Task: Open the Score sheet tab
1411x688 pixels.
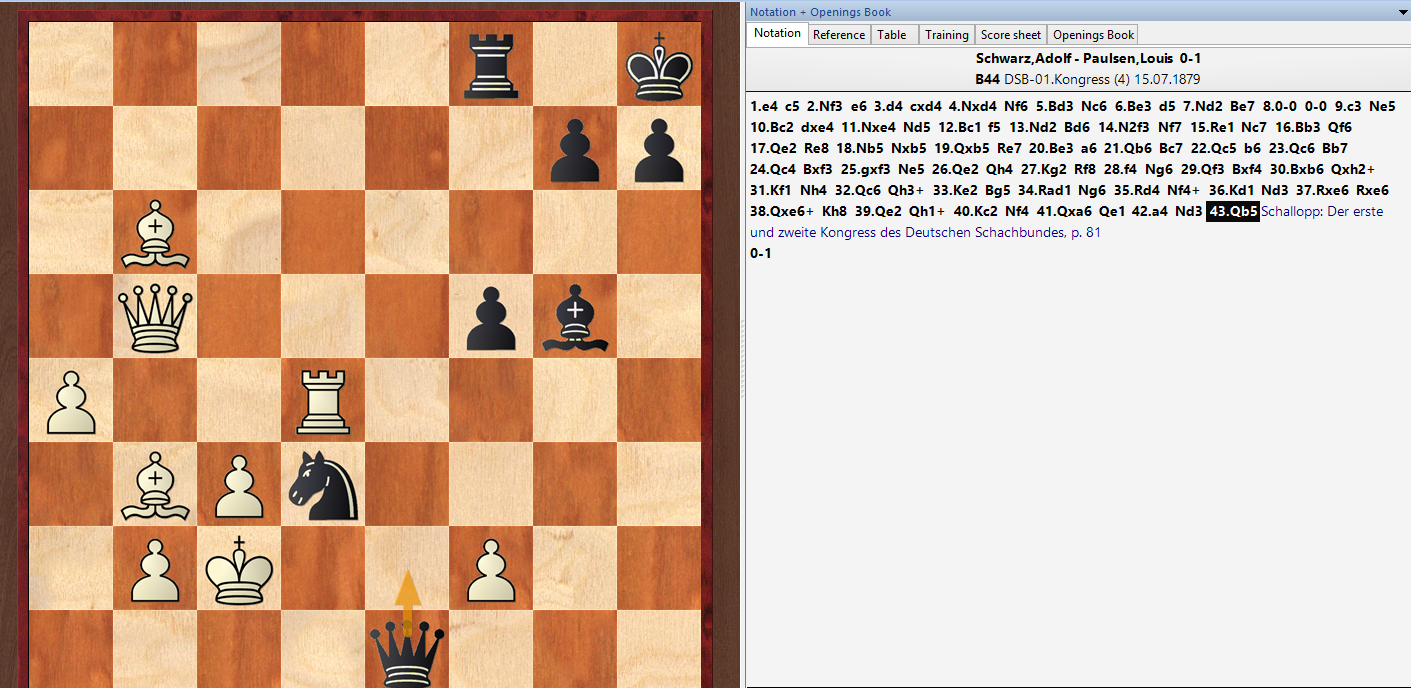Action: [x=1010, y=35]
